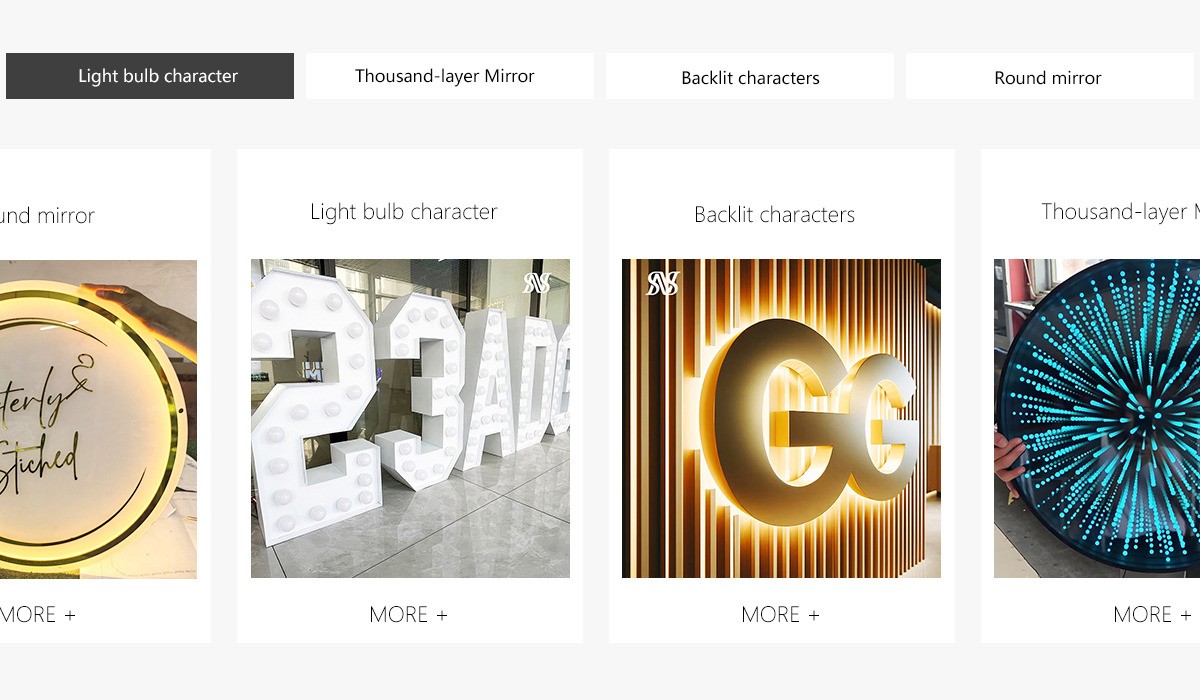Click the partially visible round mirror title

[x=47, y=215]
